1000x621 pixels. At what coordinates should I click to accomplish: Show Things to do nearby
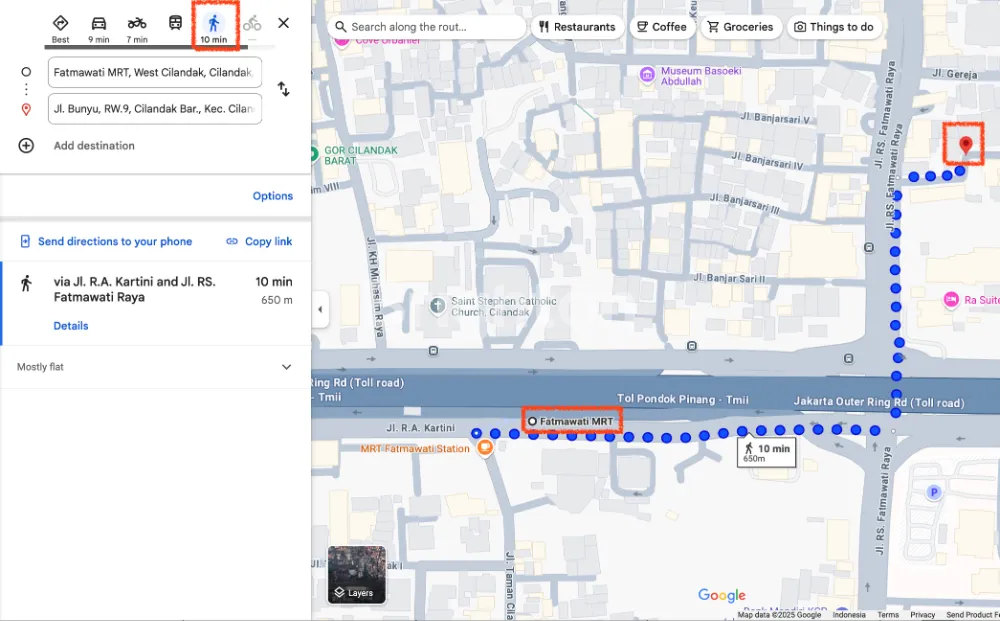(834, 27)
